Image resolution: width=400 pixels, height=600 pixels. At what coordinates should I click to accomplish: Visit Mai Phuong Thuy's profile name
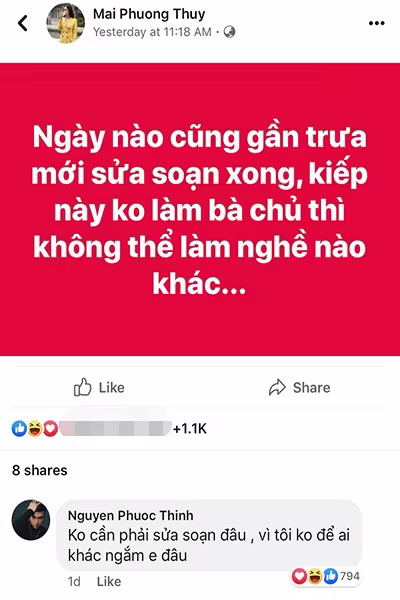[x=149, y=14]
